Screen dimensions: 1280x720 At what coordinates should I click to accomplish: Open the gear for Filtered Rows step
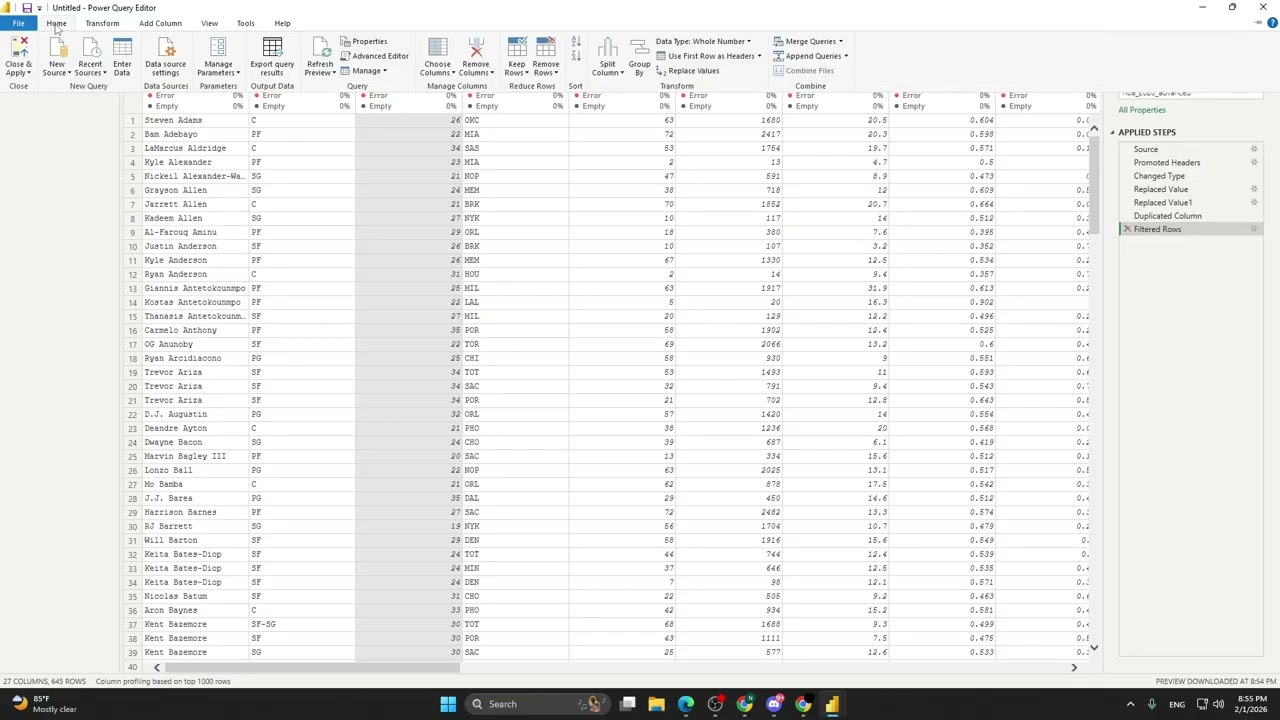tap(1254, 229)
